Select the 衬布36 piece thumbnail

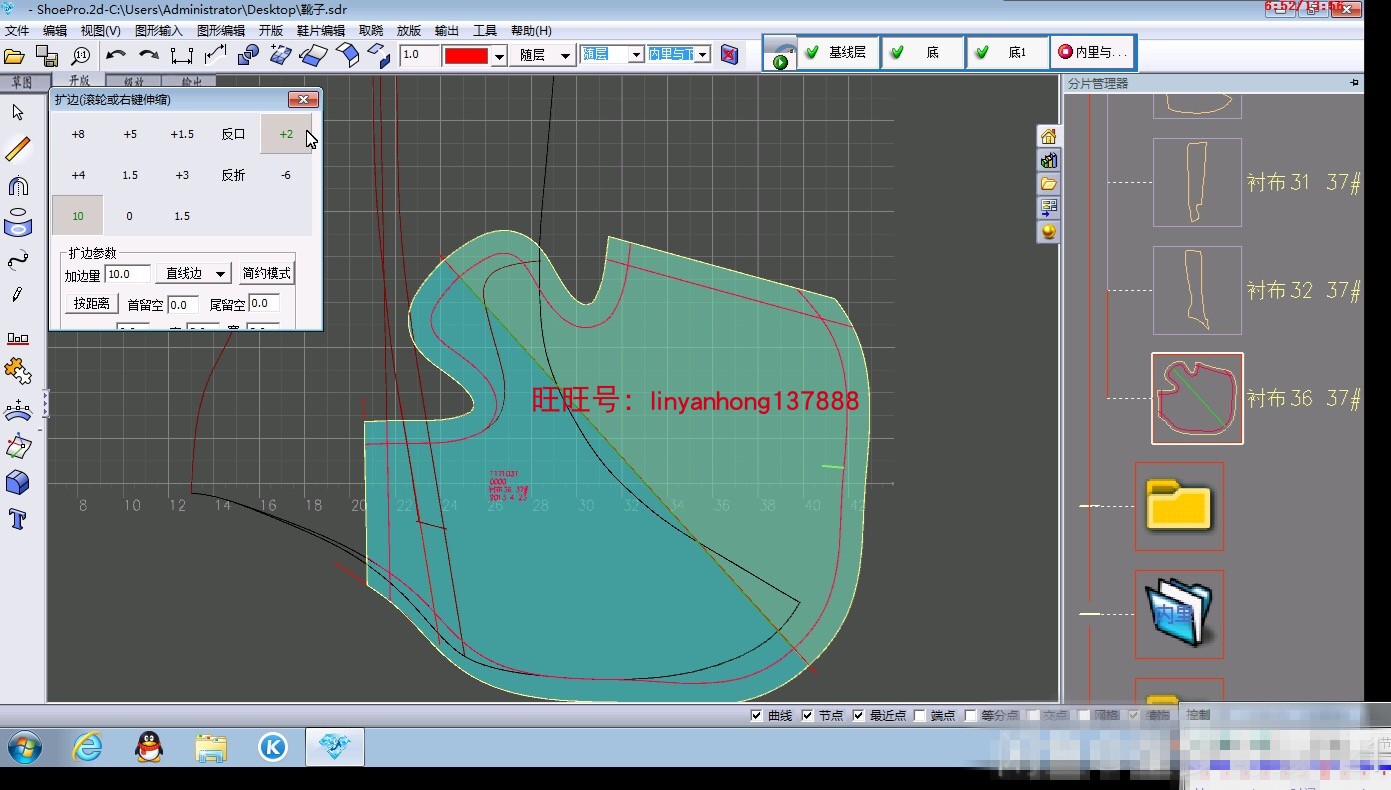pyautogui.click(x=1196, y=397)
